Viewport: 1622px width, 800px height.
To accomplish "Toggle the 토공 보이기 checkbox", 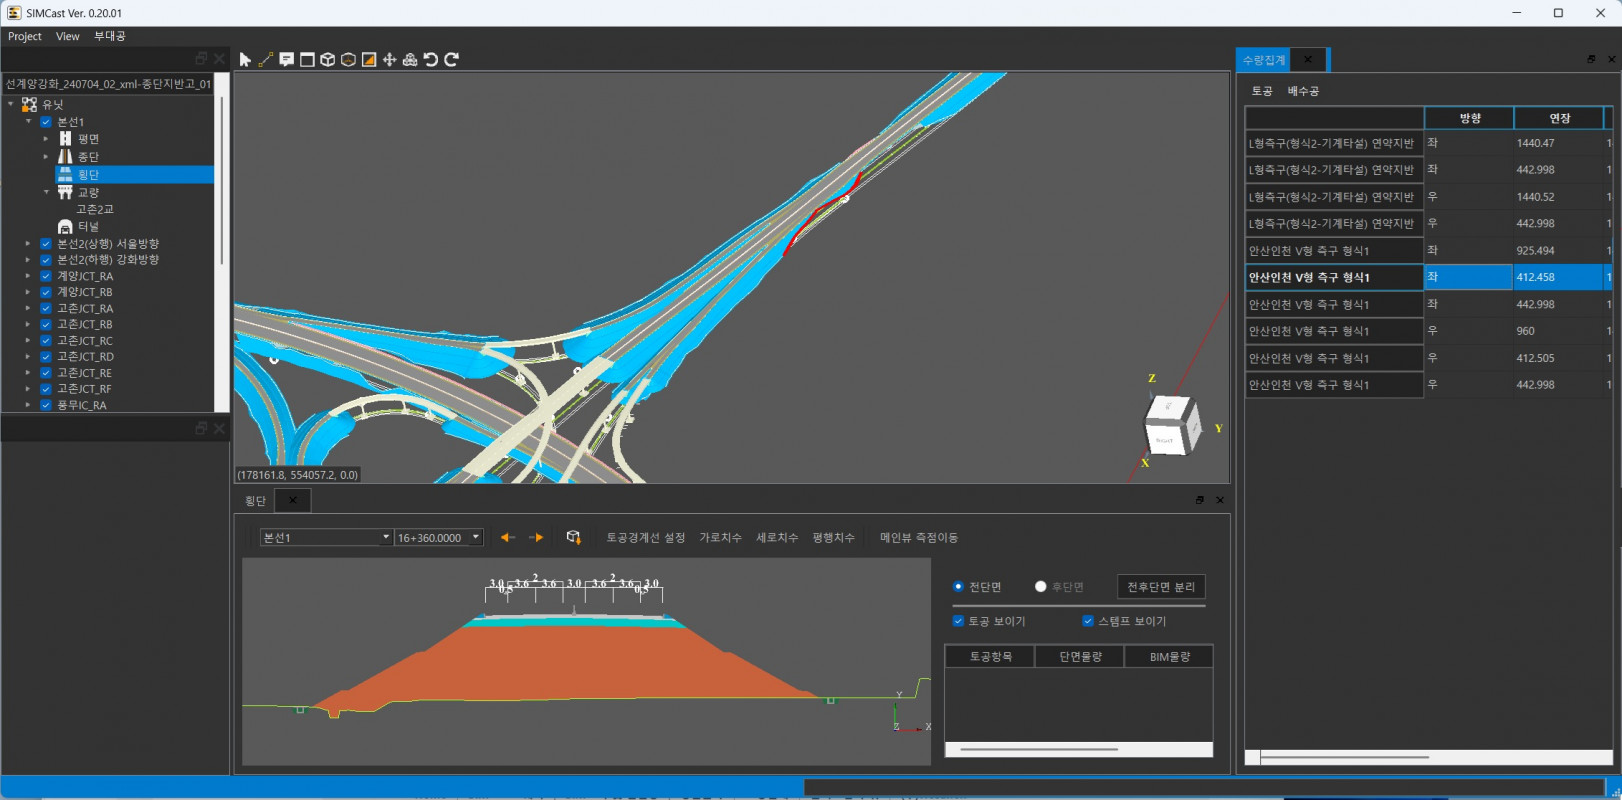I will pyautogui.click(x=958, y=621).
